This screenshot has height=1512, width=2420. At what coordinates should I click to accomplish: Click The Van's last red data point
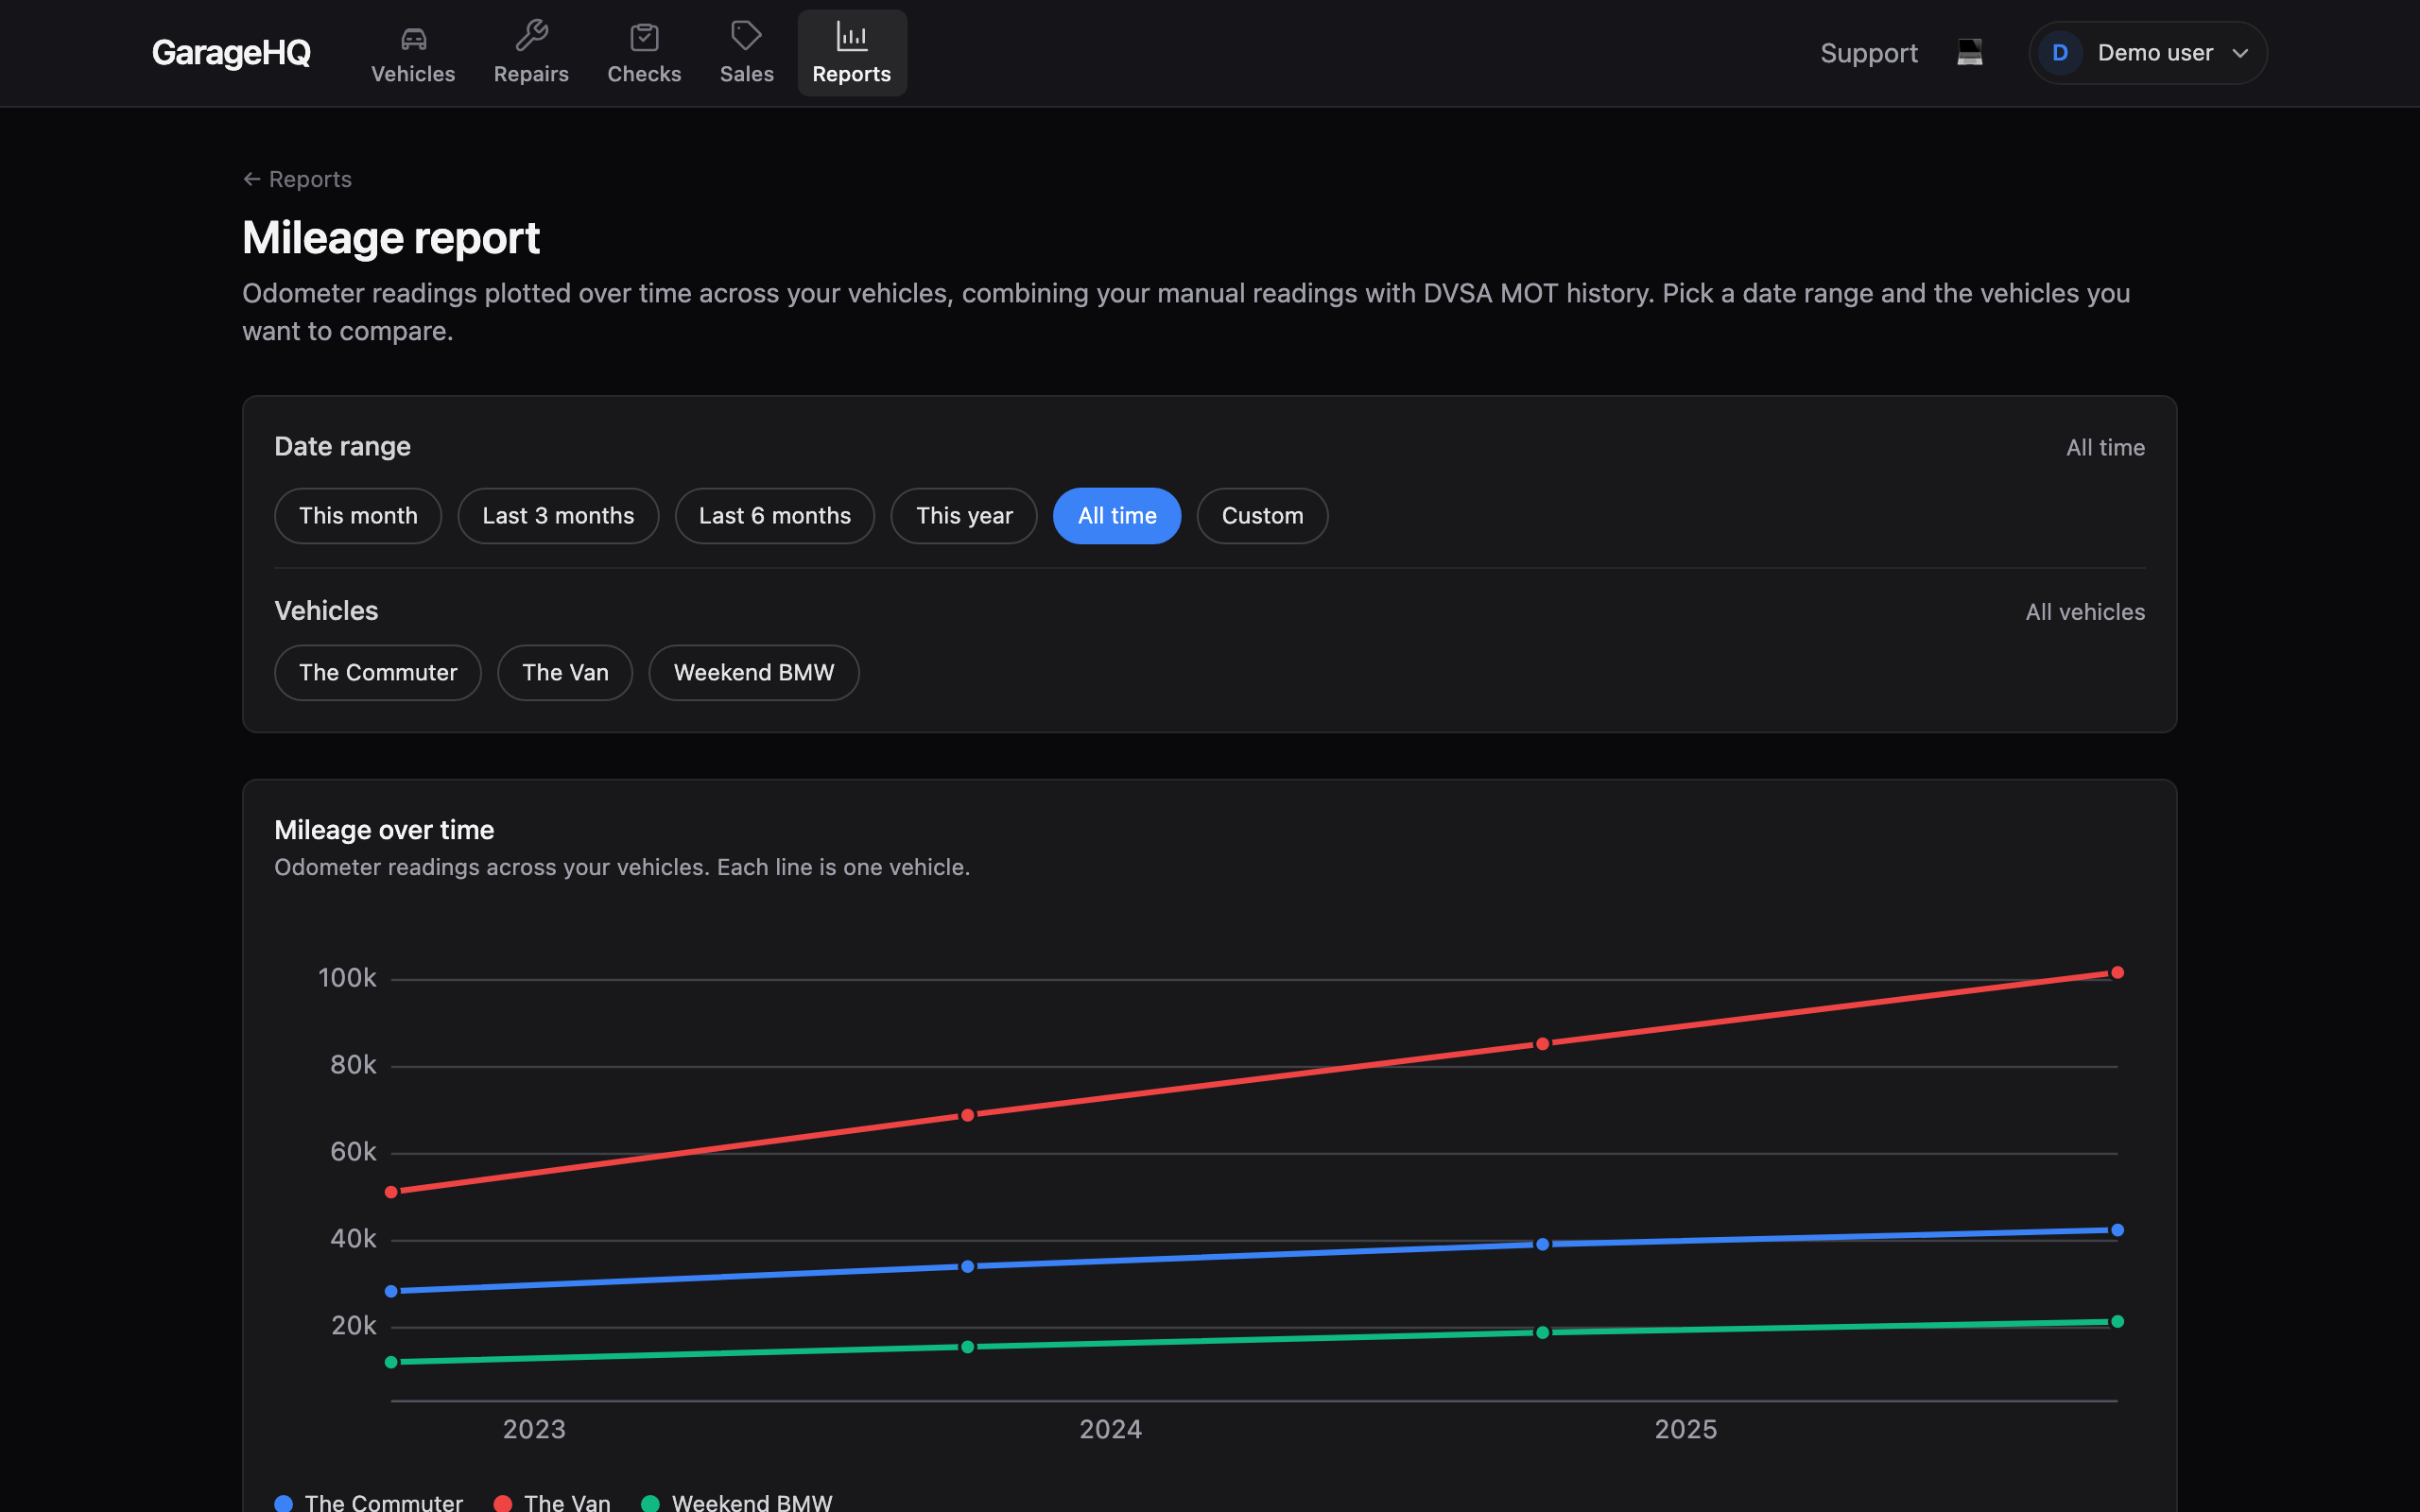[2117, 972]
